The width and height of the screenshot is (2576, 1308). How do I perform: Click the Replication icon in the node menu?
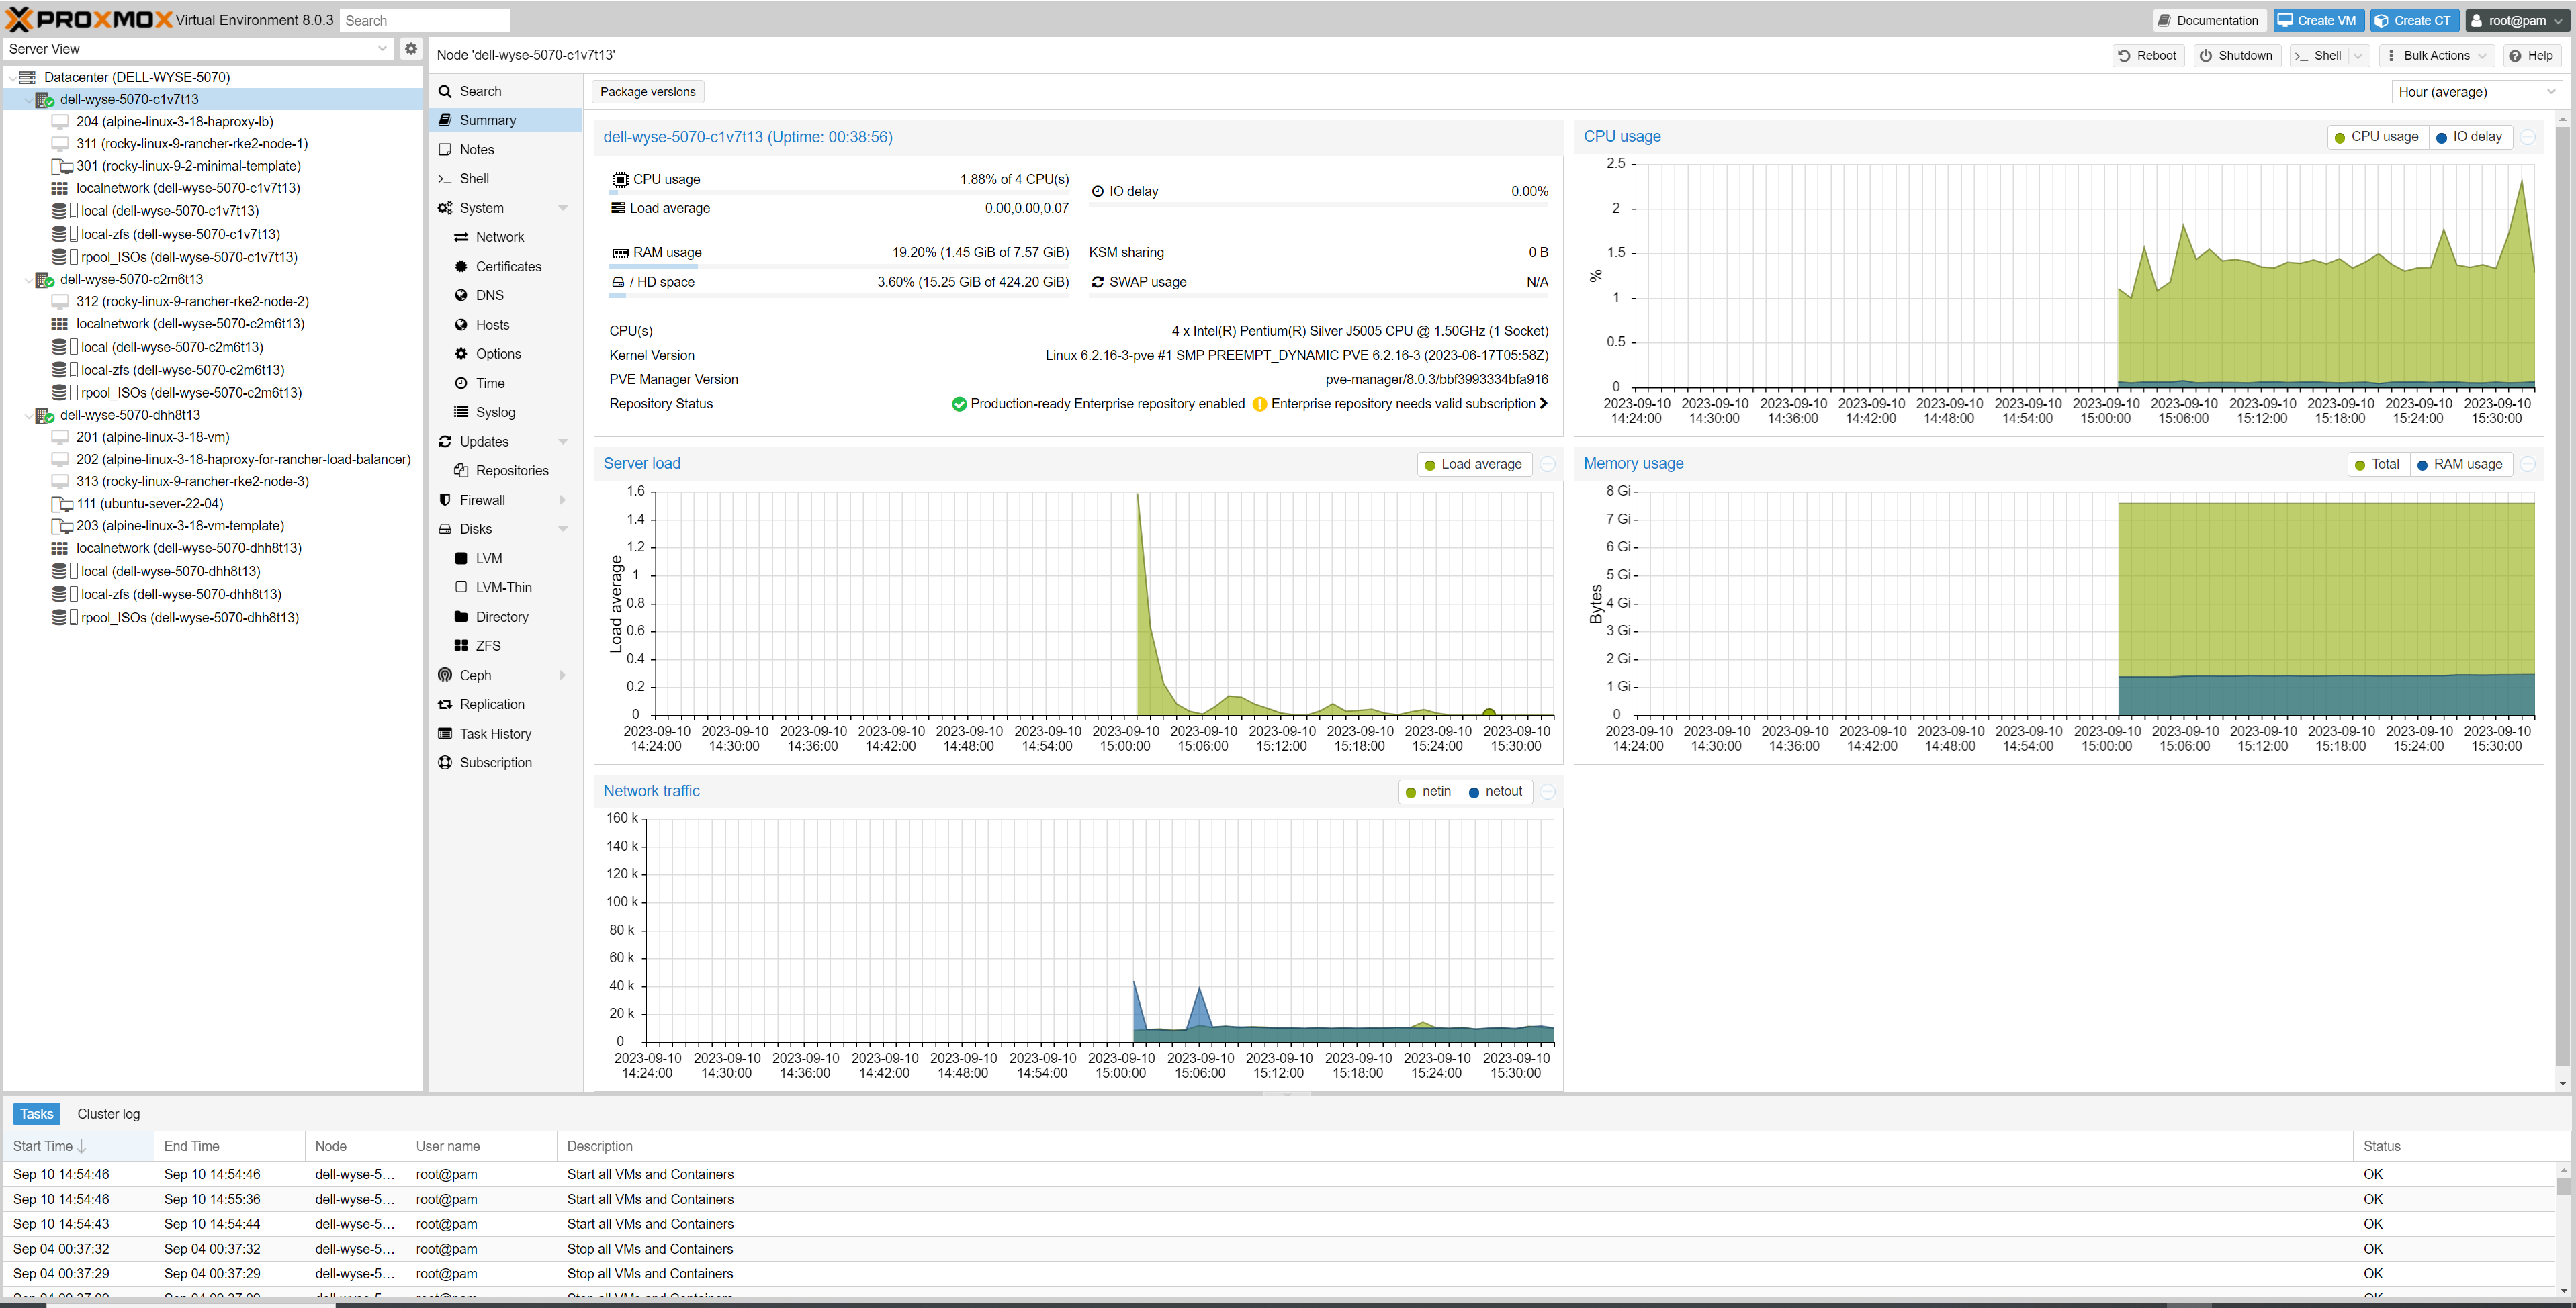click(445, 704)
